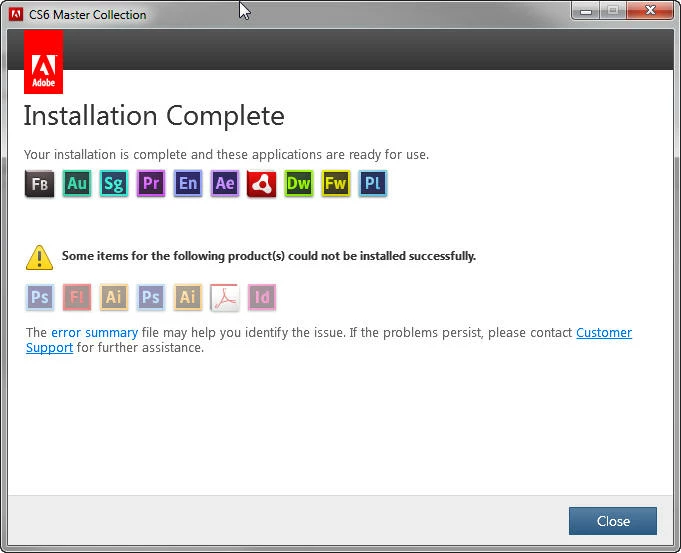Click the Encore En icon

point(188,184)
